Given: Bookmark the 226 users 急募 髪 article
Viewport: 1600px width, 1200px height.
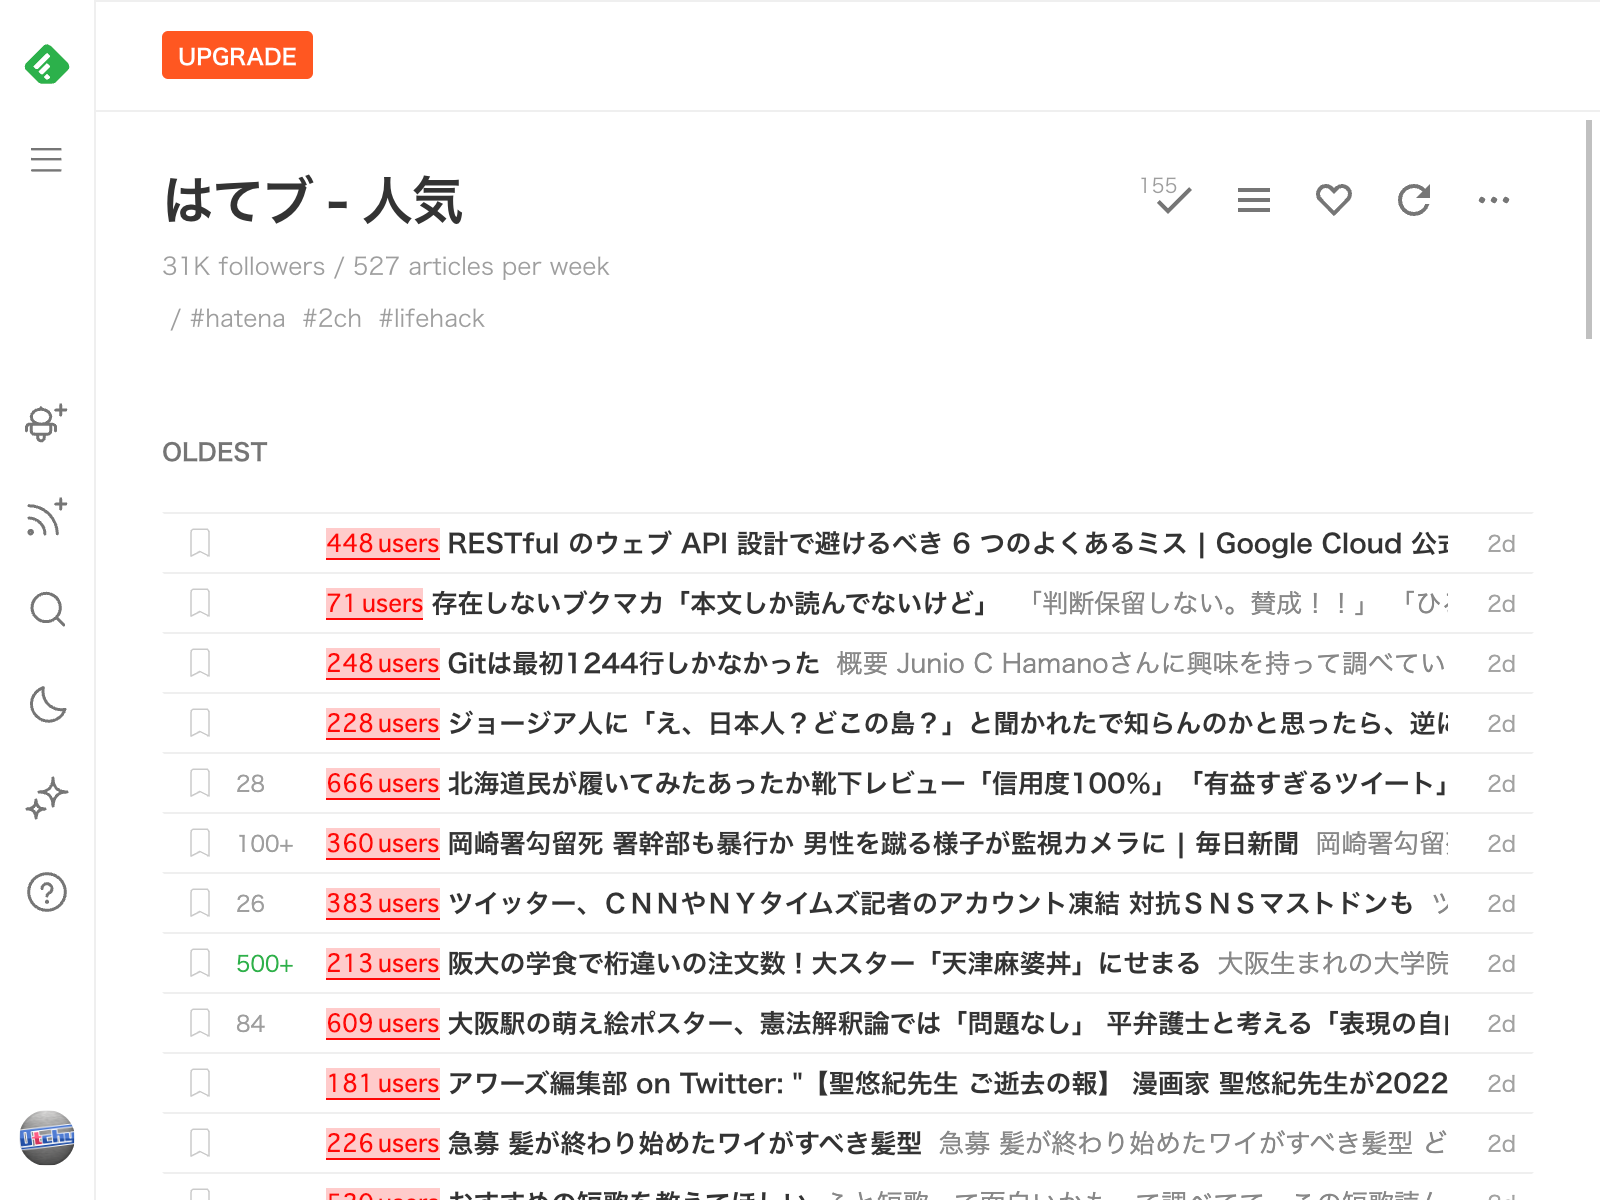Looking at the screenshot, I should point(200,1143).
